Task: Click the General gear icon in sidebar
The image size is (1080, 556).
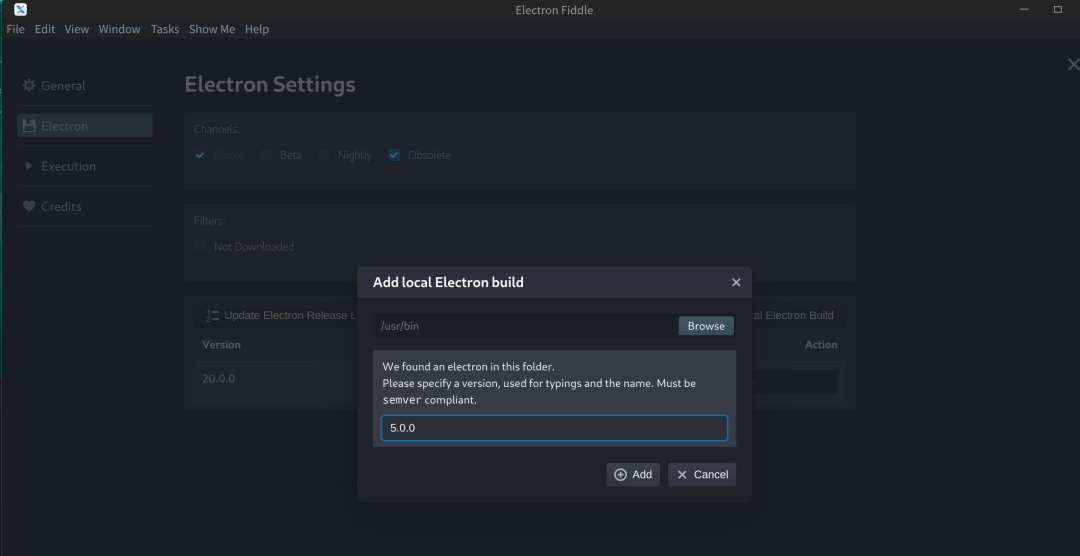Action: pos(29,86)
